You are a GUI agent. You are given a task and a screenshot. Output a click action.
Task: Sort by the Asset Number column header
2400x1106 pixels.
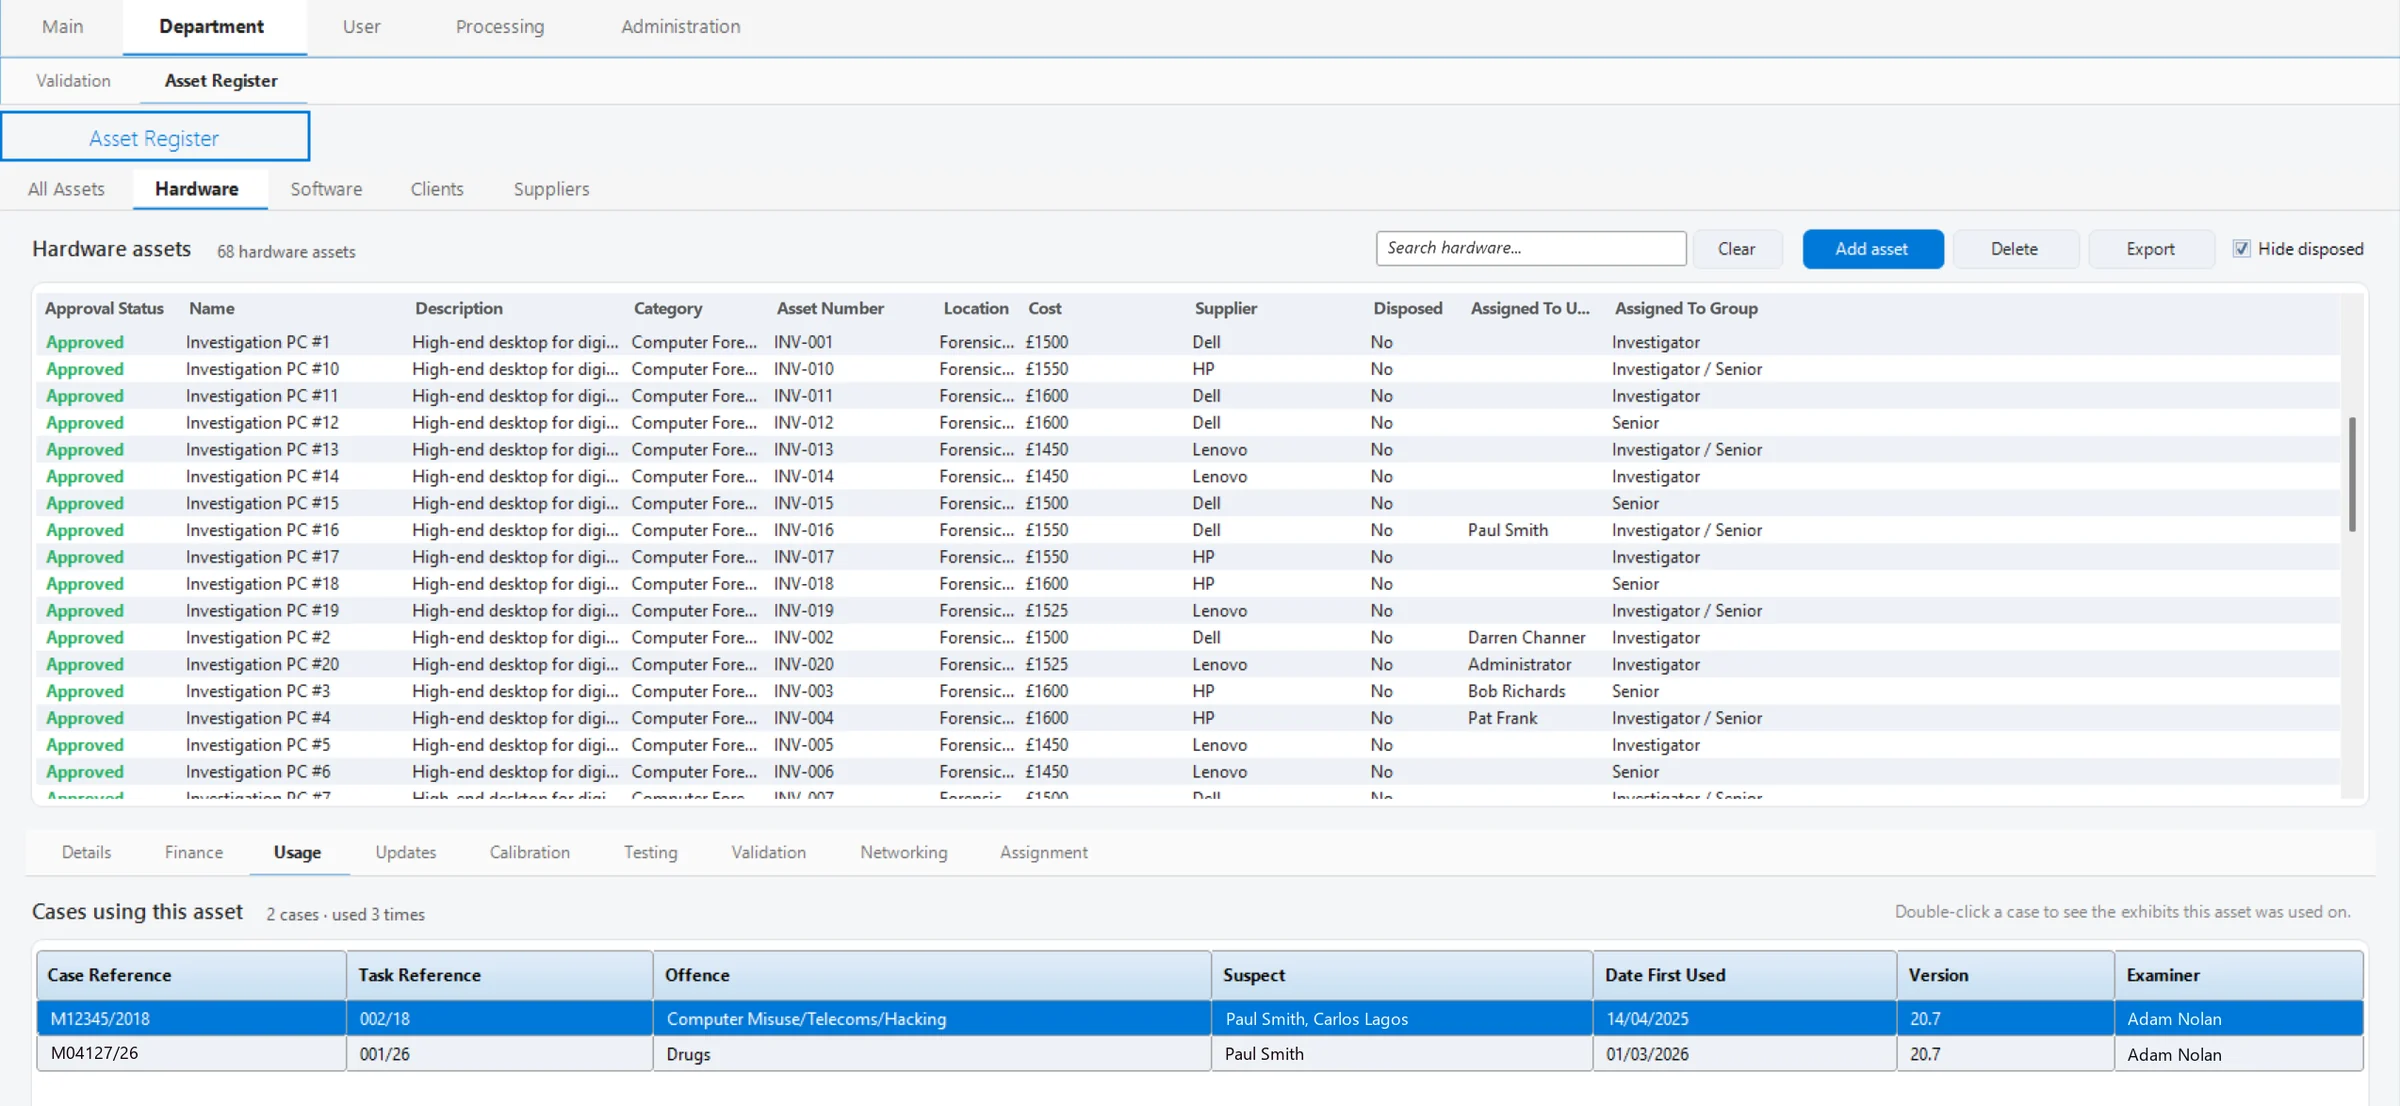click(830, 309)
